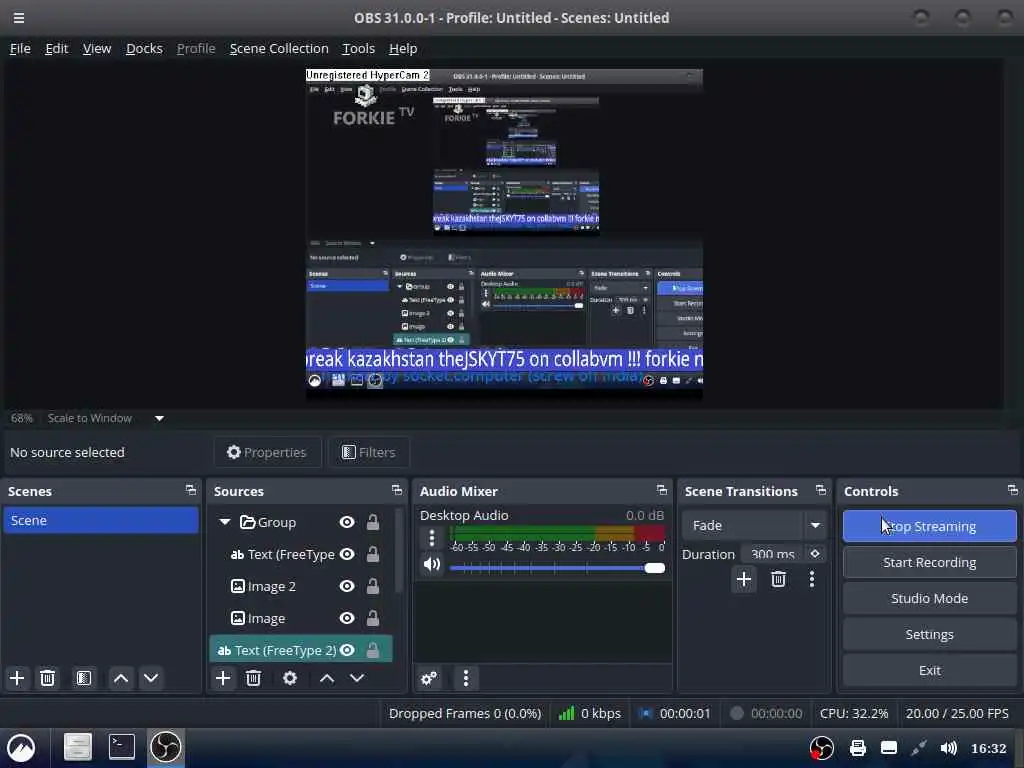Click the Properties button
The image size is (1024, 768).
(x=267, y=452)
